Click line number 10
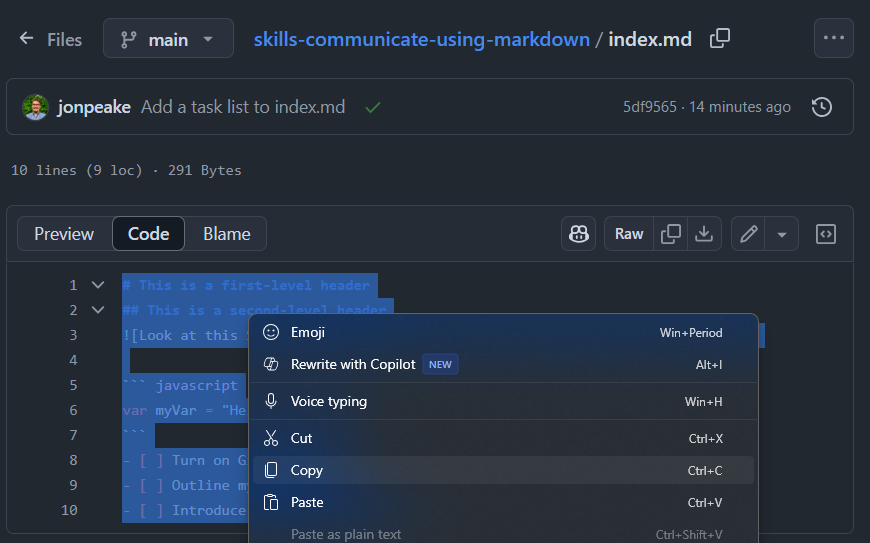The image size is (870, 543). click(69, 510)
